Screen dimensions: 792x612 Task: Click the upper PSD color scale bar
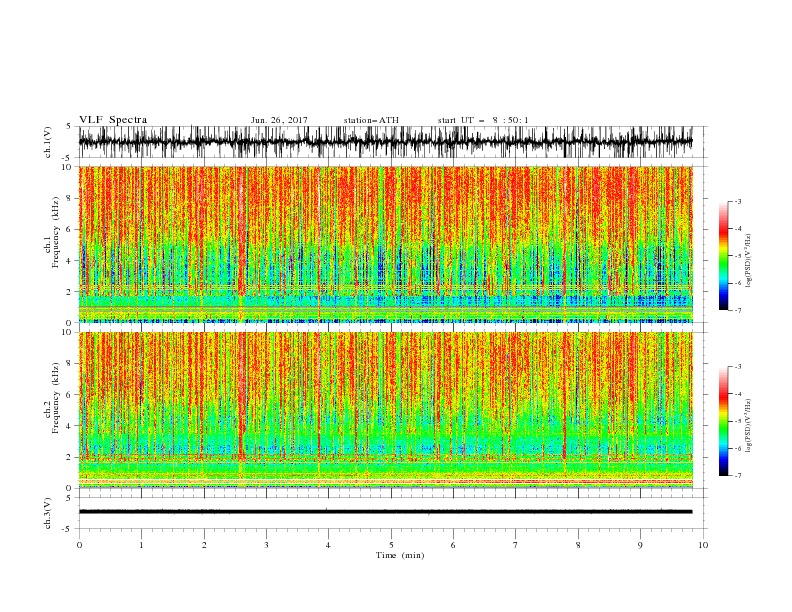coord(723,256)
